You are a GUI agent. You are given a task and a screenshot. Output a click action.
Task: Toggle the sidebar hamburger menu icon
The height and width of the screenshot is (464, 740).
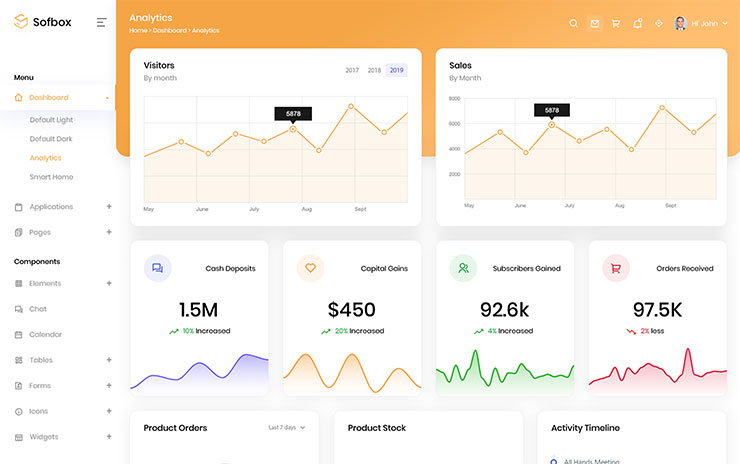(101, 22)
